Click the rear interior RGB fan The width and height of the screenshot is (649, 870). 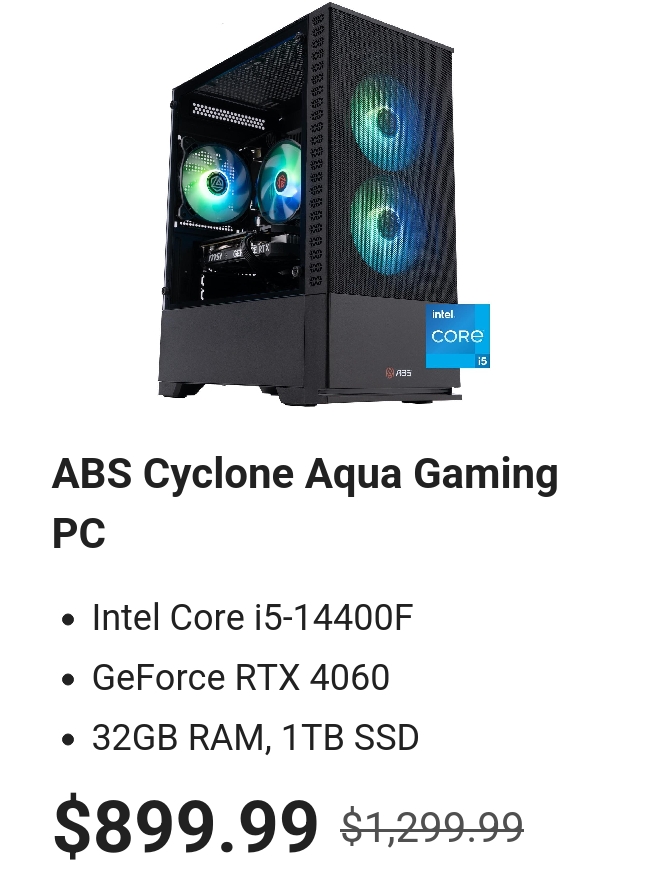coord(215,182)
